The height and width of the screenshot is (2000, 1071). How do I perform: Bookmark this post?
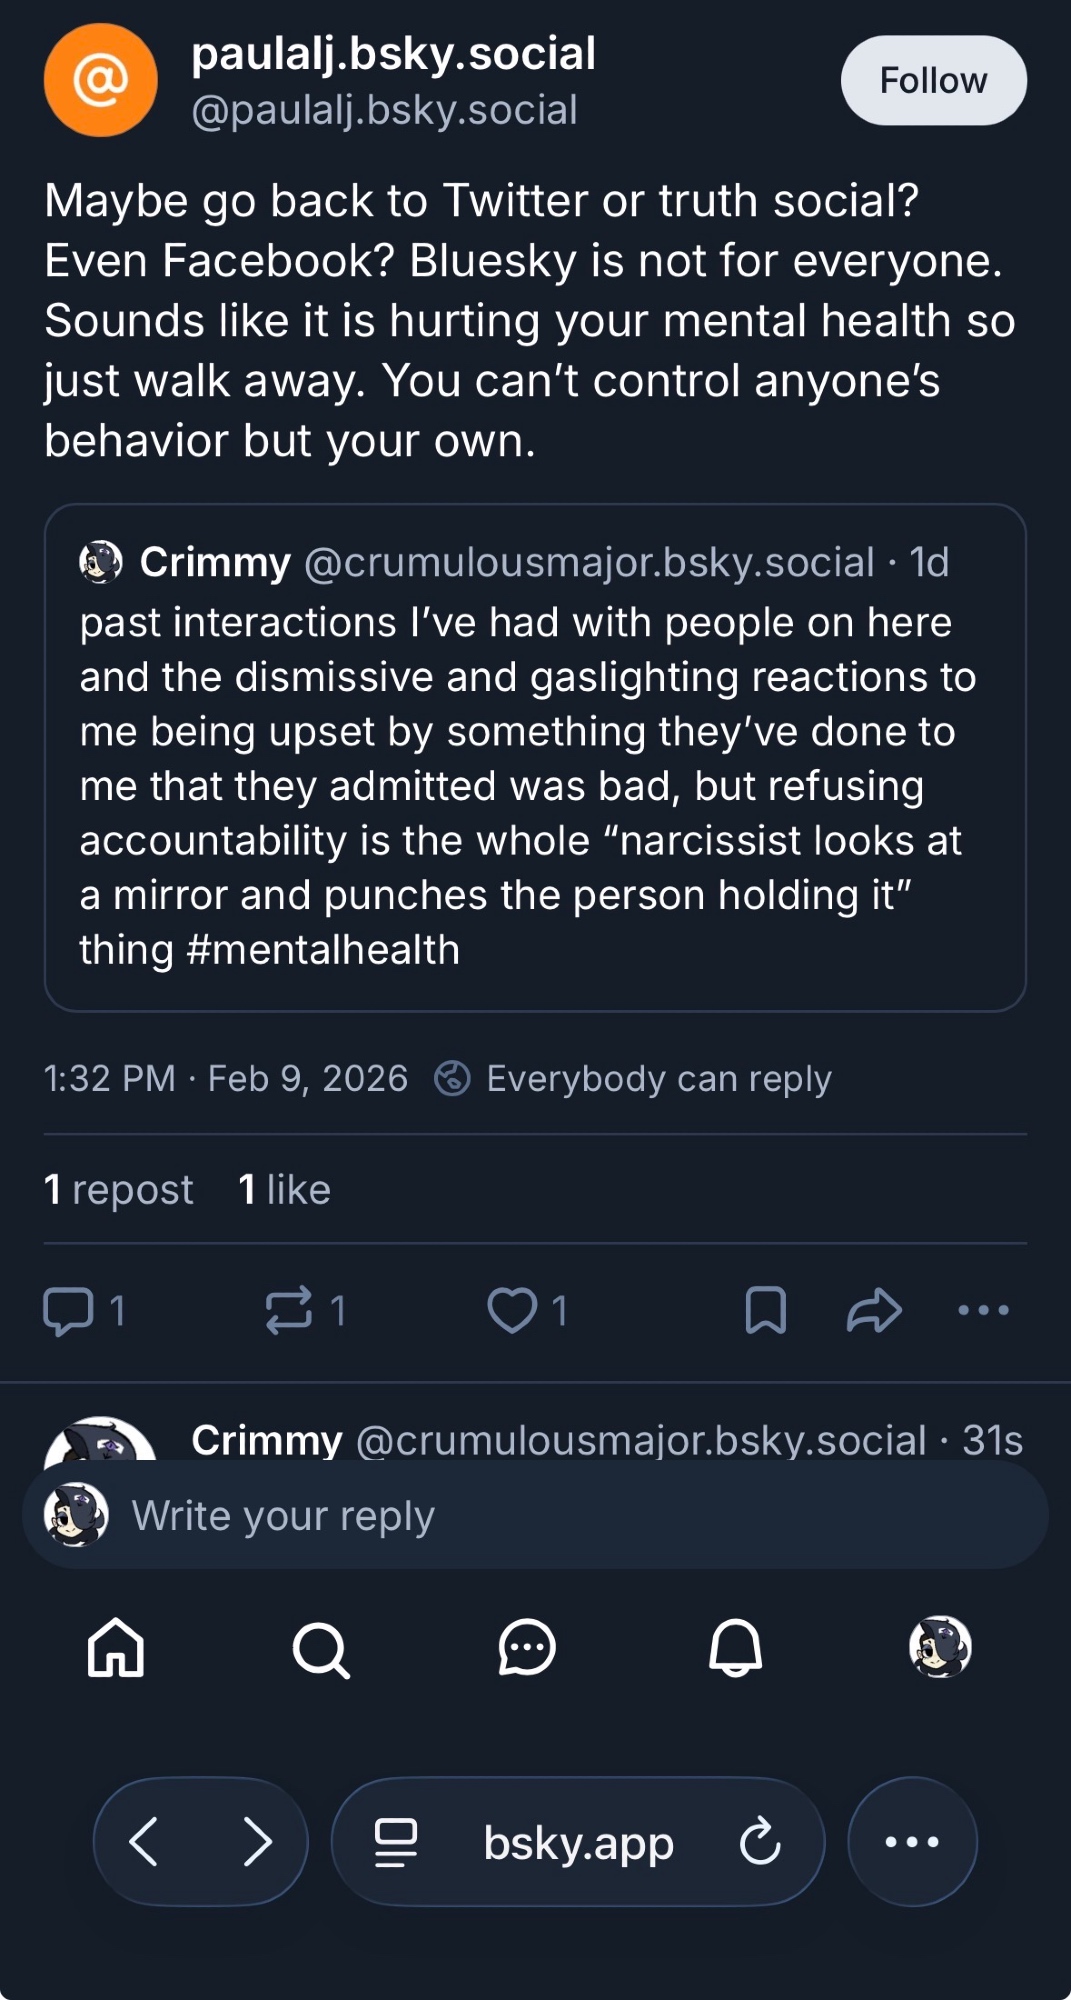(x=766, y=1311)
